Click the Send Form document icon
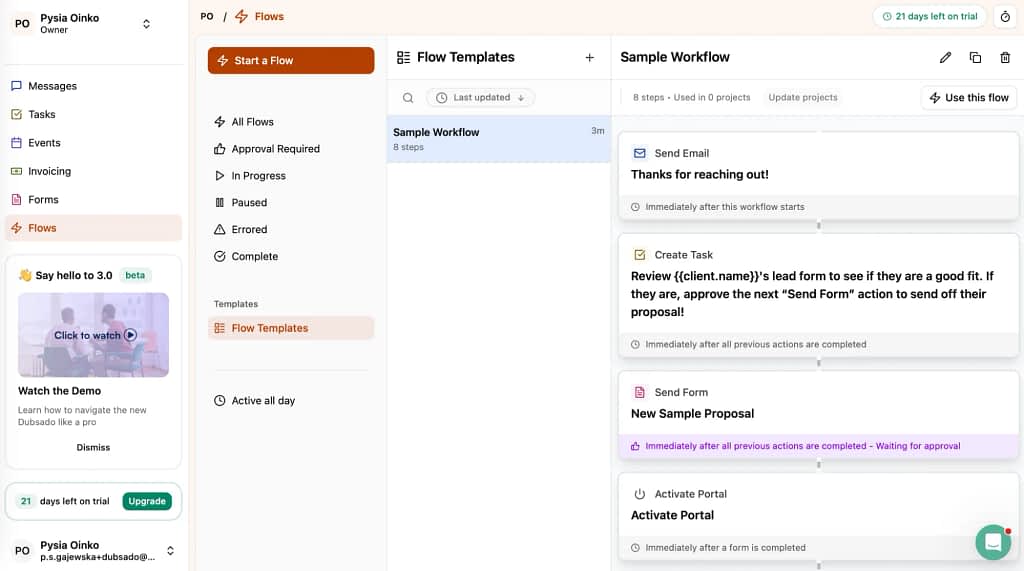The width and height of the screenshot is (1024, 571). [x=639, y=392]
